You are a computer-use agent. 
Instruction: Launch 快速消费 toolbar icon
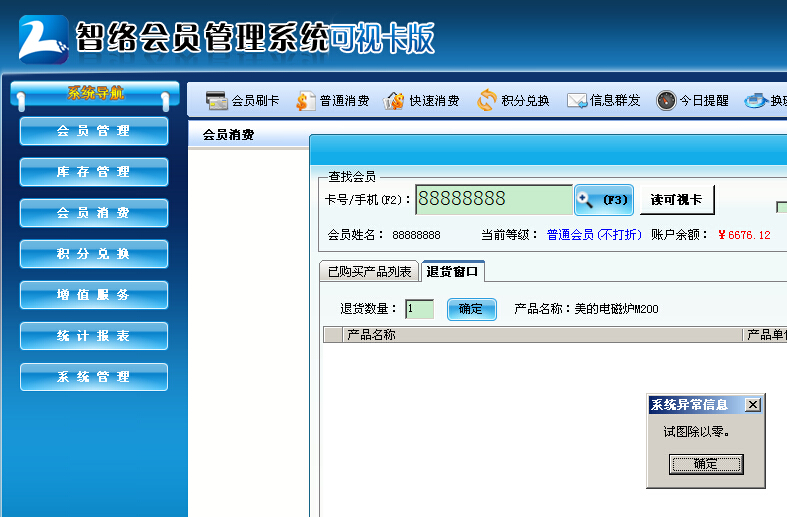pos(395,100)
